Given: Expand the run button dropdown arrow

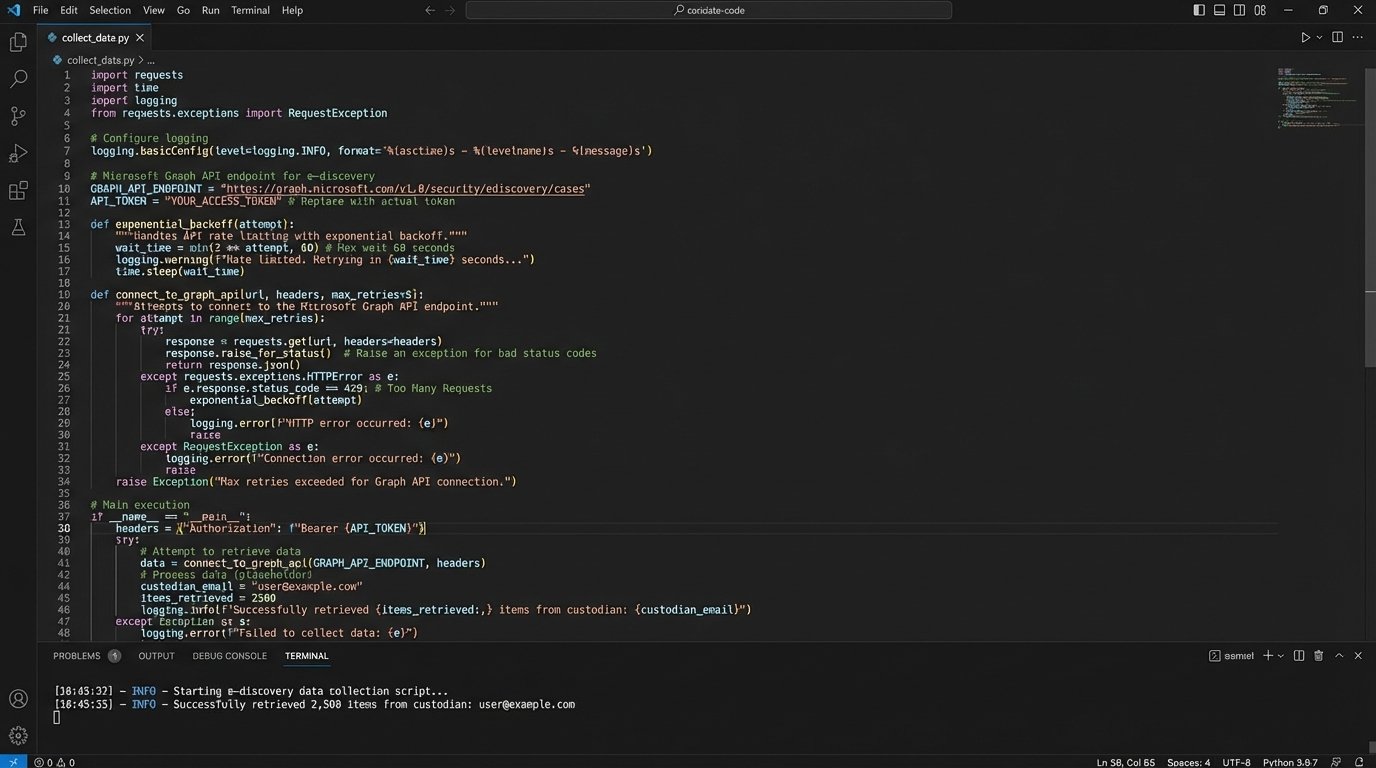Looking at the screenshot, I should (1319, 37).
